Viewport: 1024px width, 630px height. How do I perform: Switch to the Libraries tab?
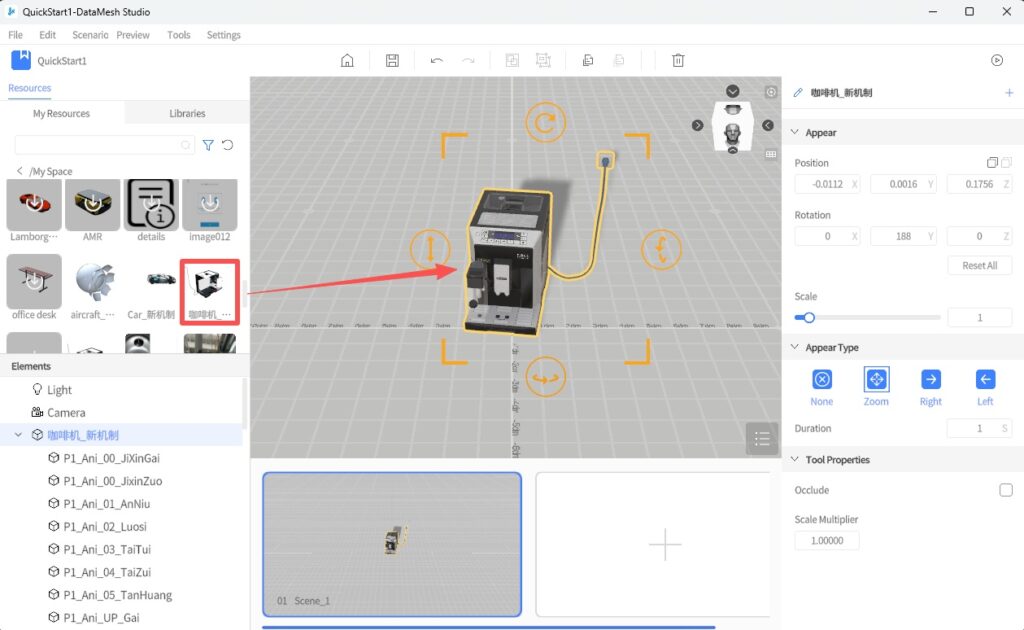pyautogui.click(x=187, y=113)
